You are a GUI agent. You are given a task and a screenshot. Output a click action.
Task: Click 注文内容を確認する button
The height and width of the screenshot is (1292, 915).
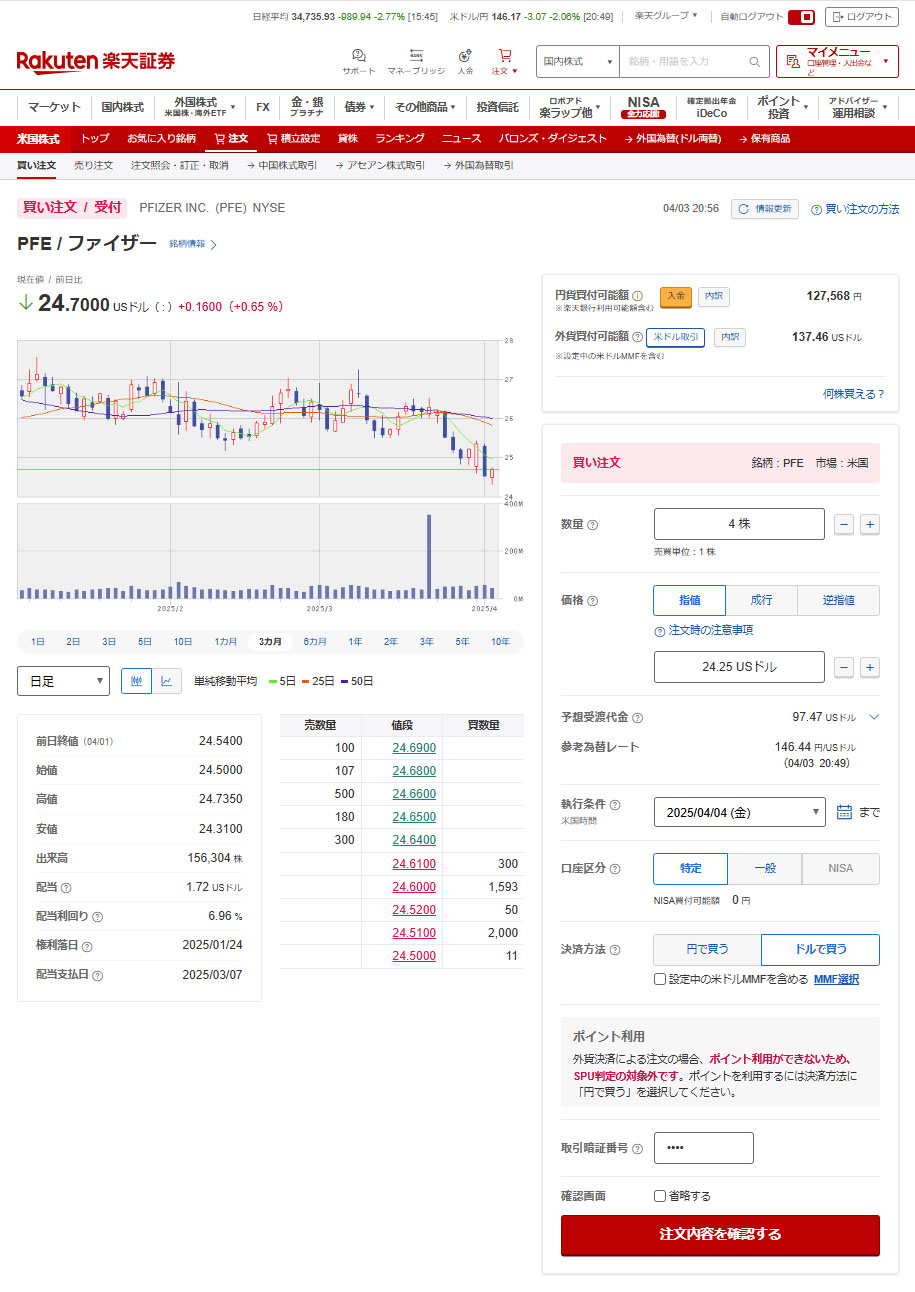click(720, 1234)
